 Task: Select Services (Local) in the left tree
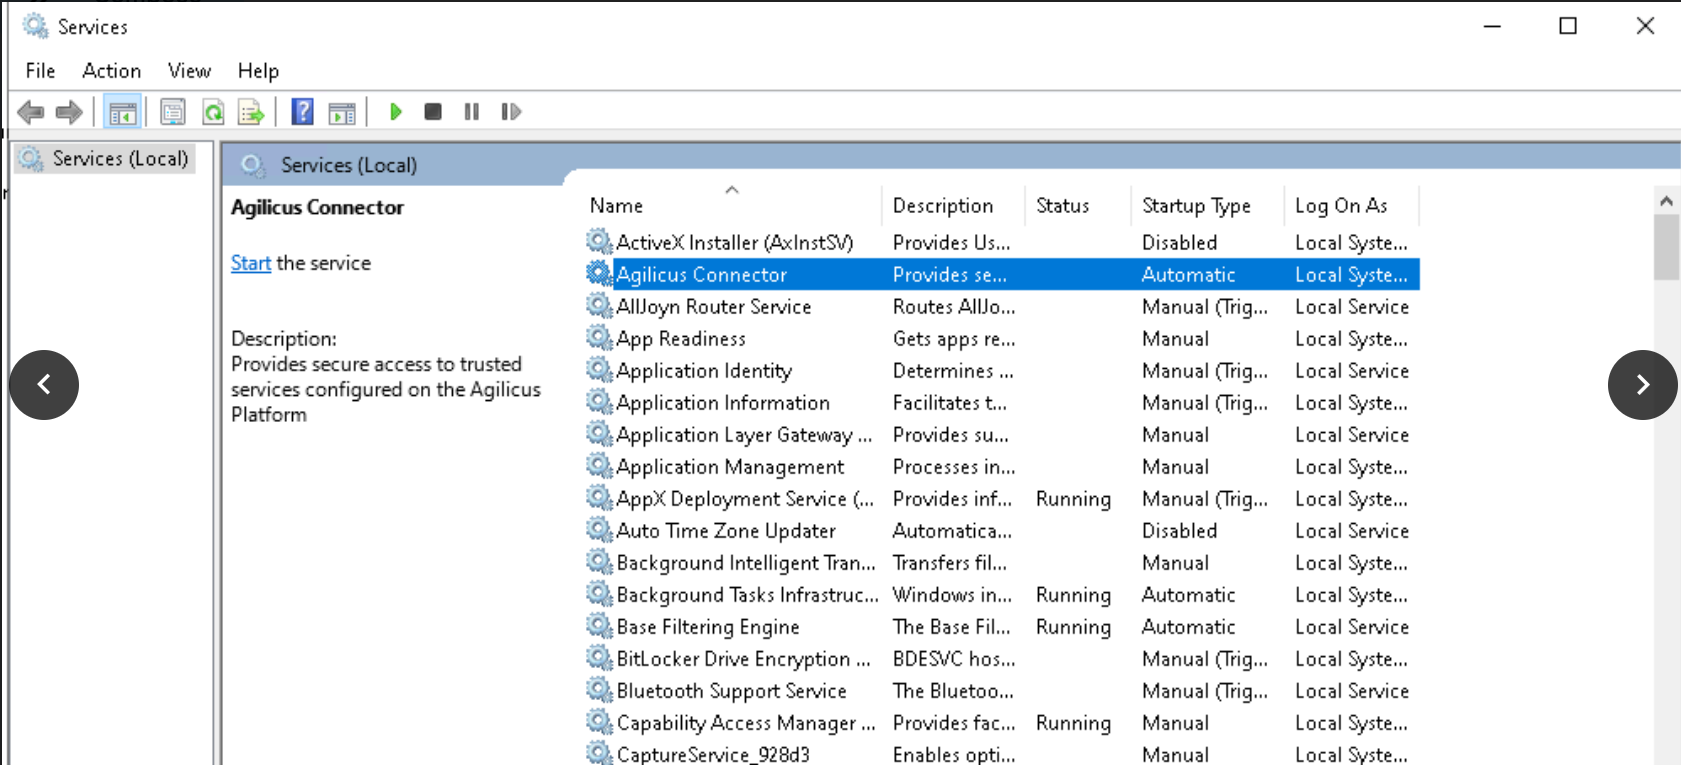click(x=119, y=159)
